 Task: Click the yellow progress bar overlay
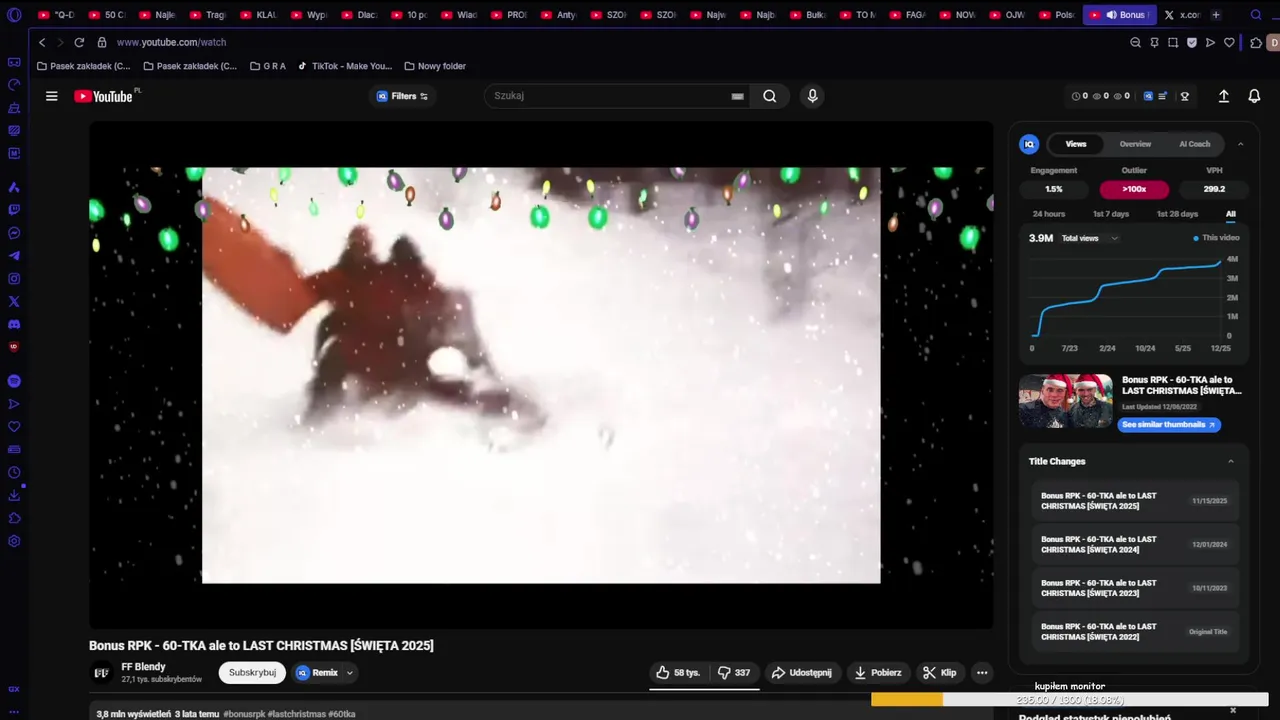pyautogui.click(x=906, y=700)
